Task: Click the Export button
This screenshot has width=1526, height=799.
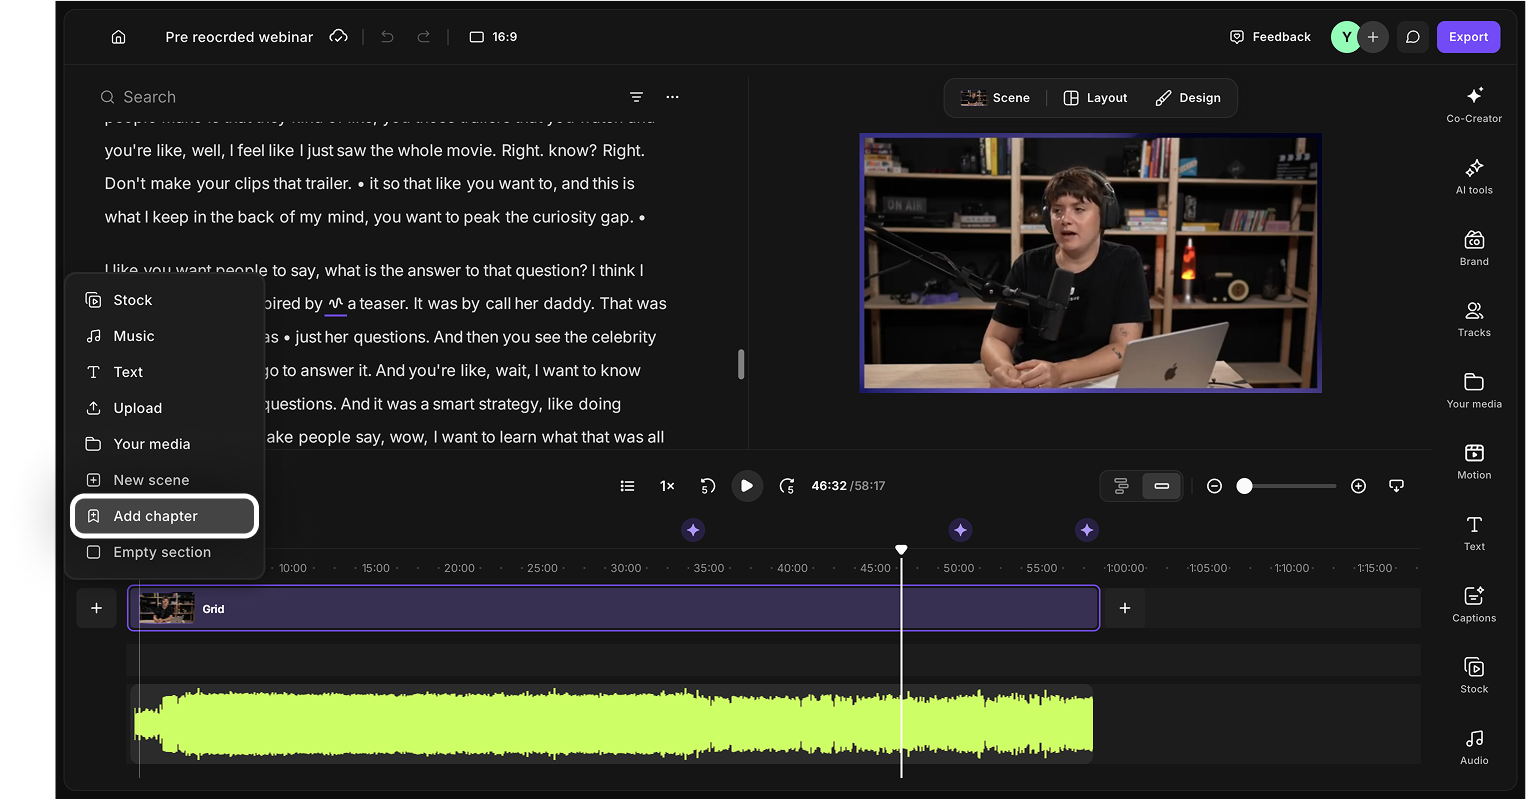Action: (x=1468, y=37)
